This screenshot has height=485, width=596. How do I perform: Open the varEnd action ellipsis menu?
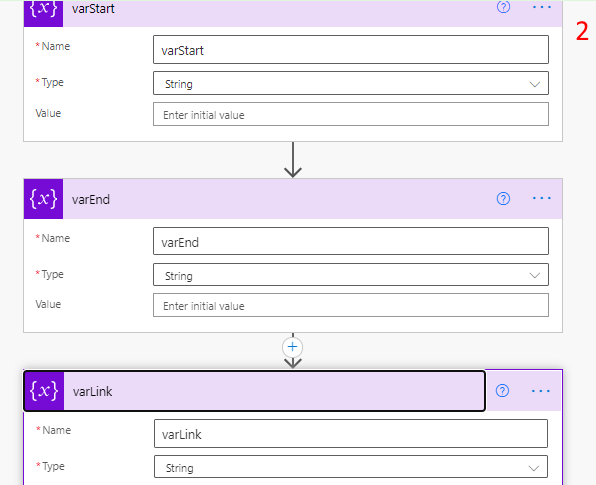click(542, 198)
